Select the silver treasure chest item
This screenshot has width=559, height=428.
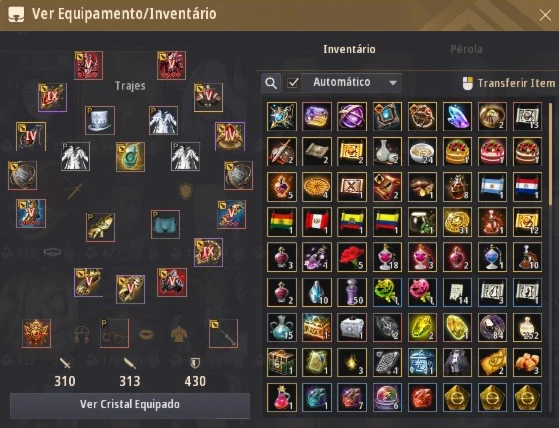point(352,327)
